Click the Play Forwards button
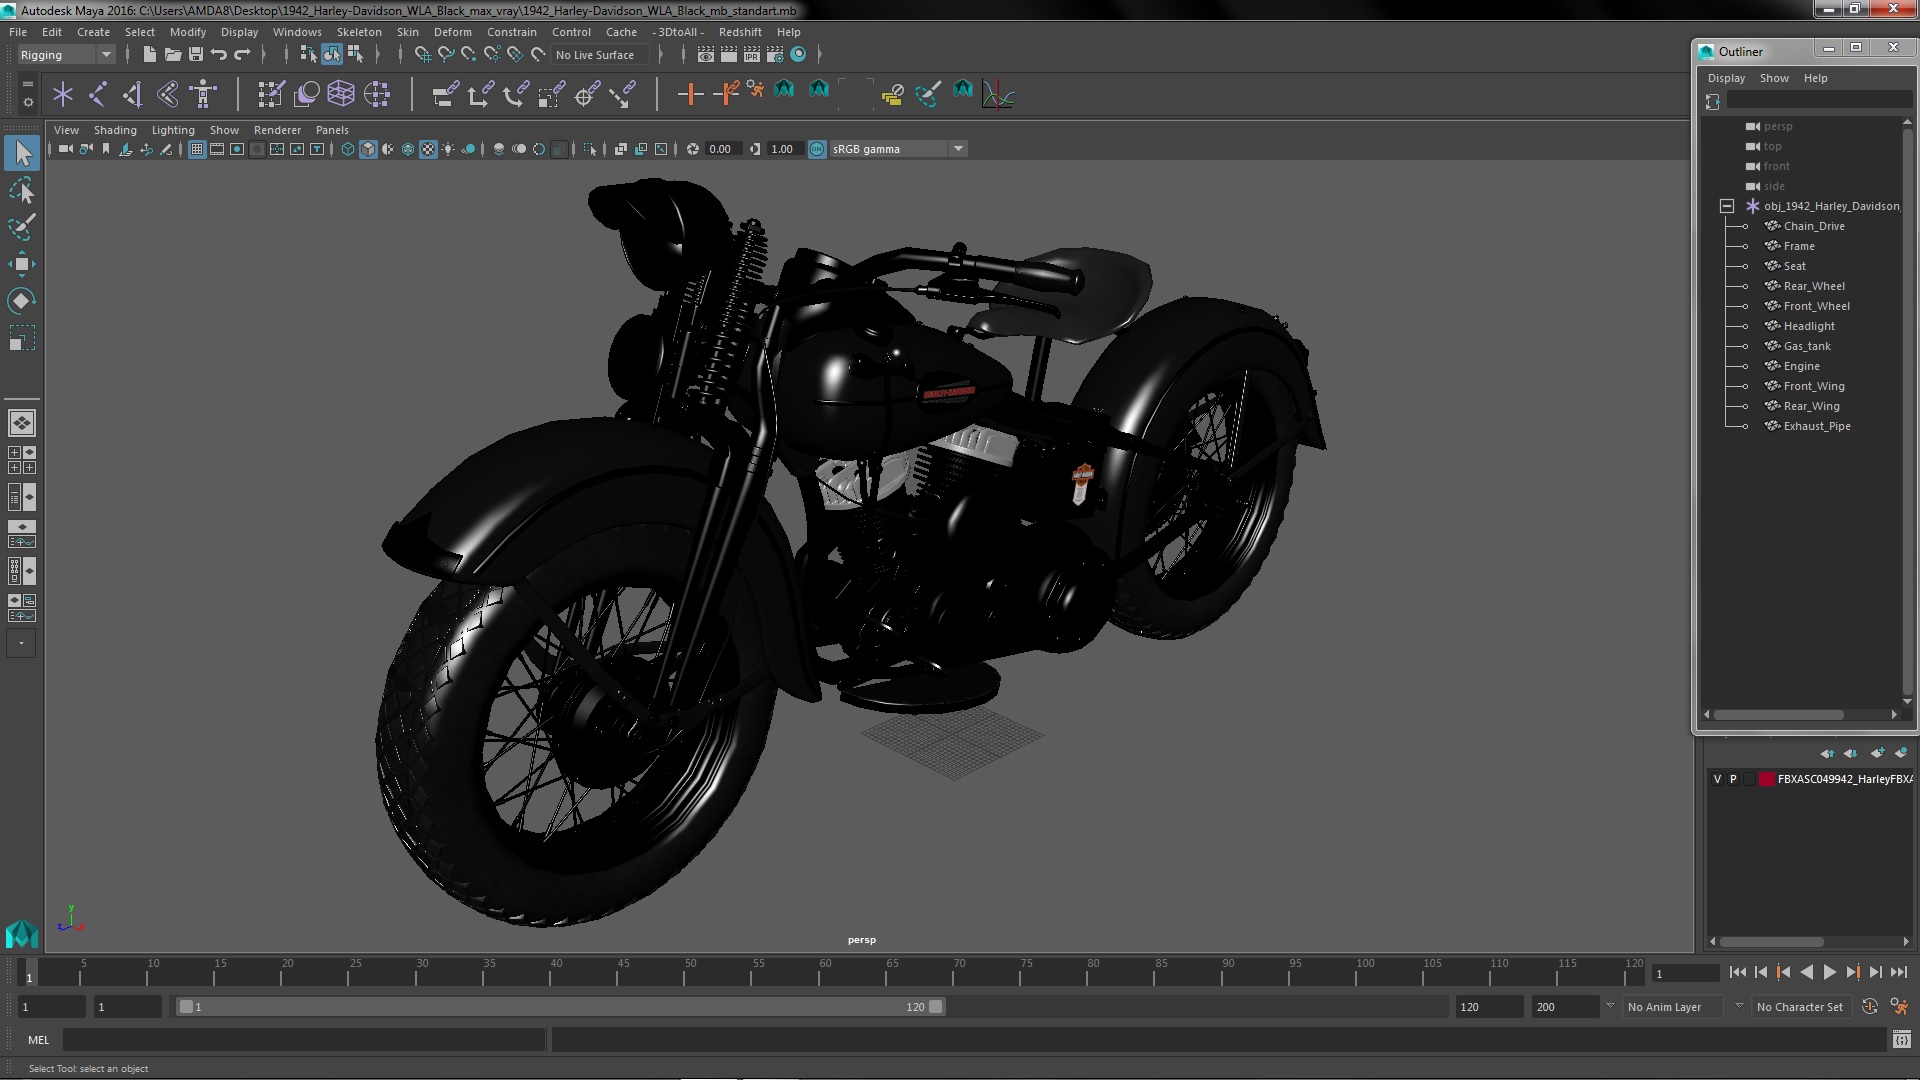The image size is (1920, 1080). [x=1829, y=972]
